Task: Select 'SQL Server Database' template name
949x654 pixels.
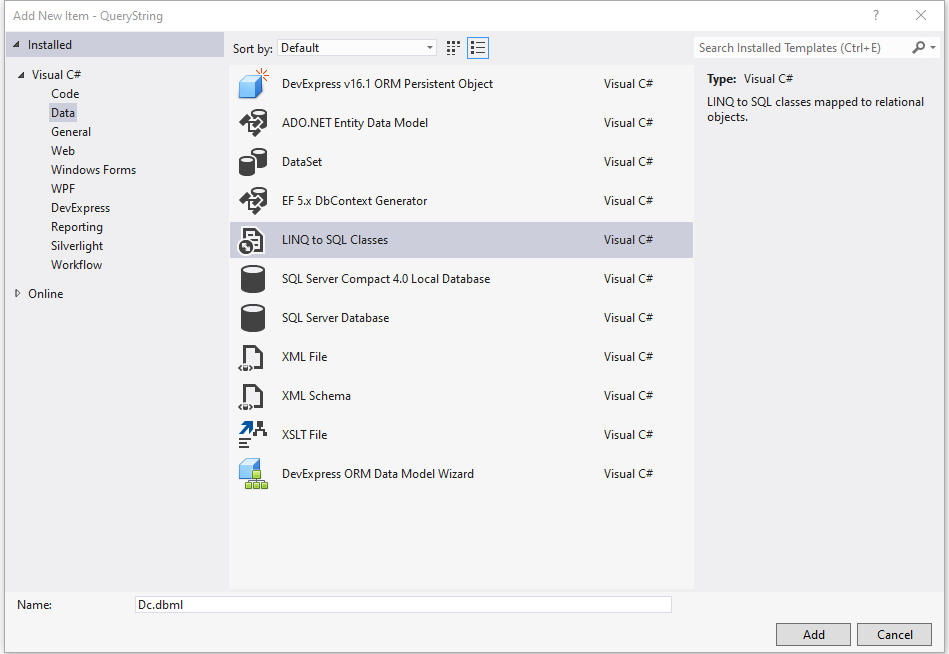Action: 335,318
